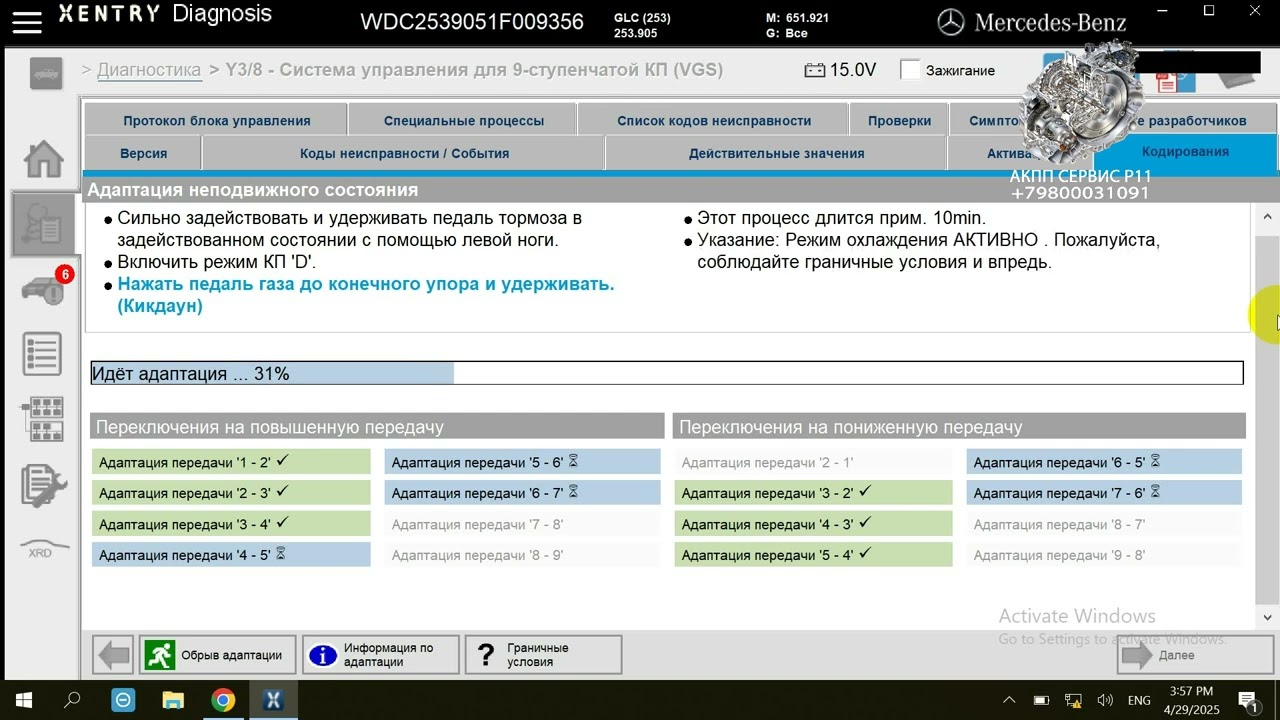This screenshot has width=1280, height=720.
Task: Select 'Адаптация передачи 3 - 2' item
Action: tap(813, 493)
